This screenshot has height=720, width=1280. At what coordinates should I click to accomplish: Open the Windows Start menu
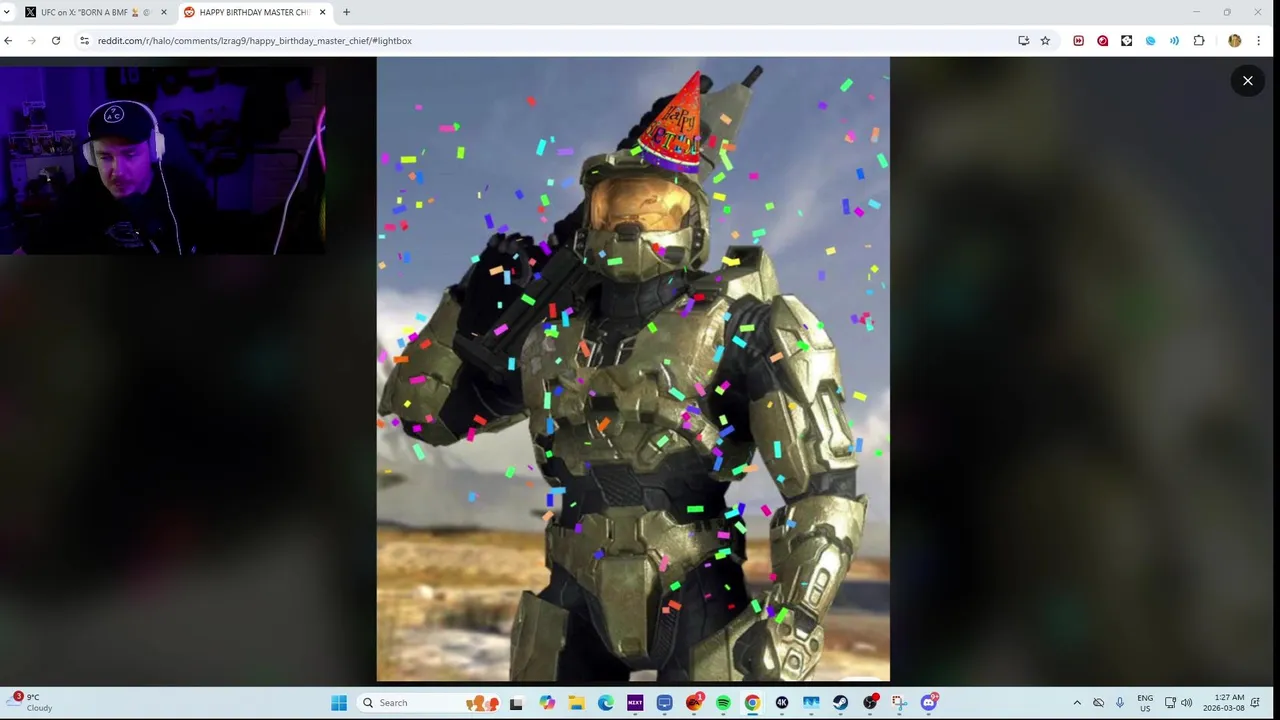click(x=339, y=702)
